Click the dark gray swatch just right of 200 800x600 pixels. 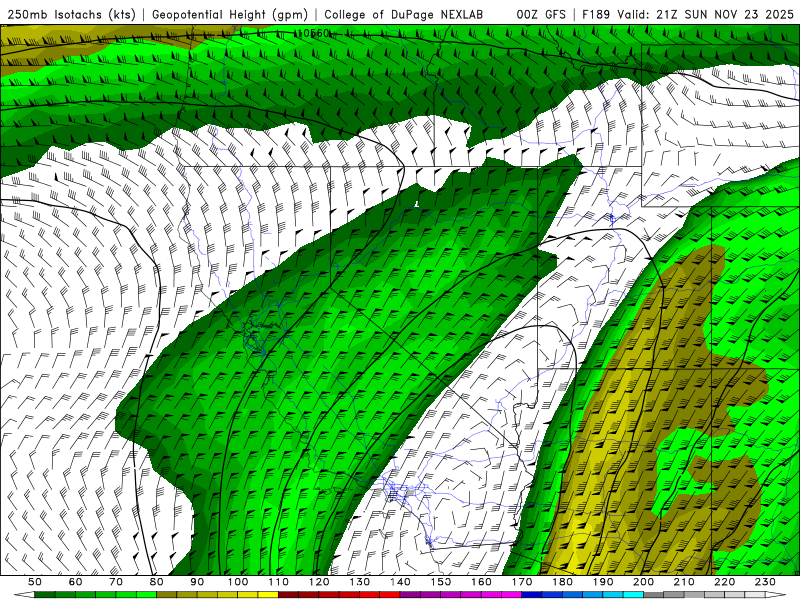(654, 595)
